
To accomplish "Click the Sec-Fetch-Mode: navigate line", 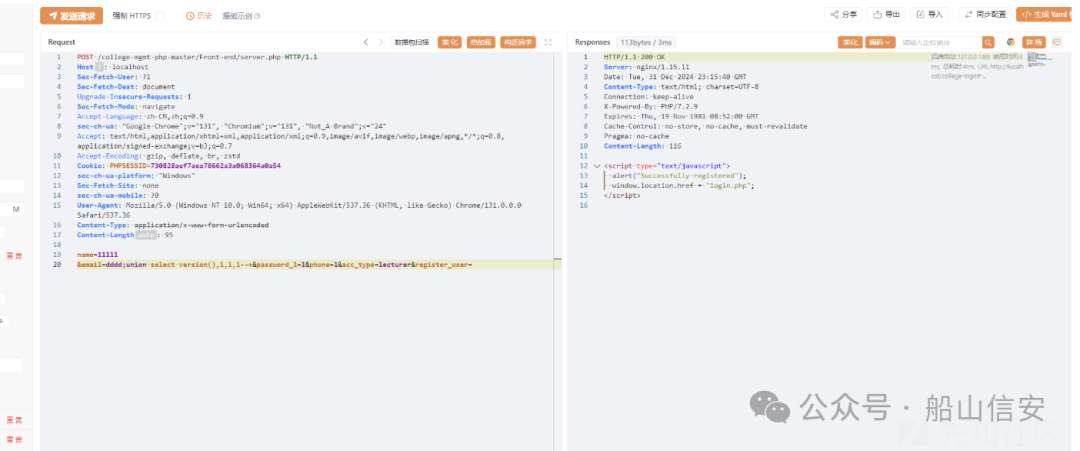I will point(126,107).
